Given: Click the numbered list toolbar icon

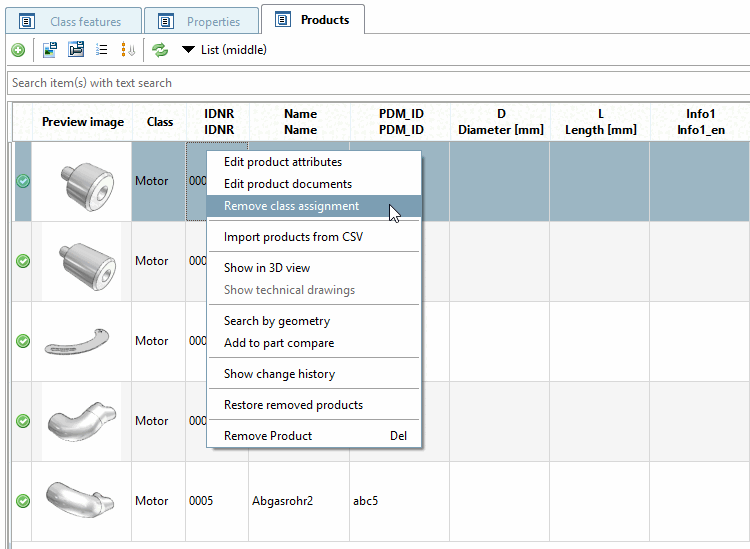Looking at the screenshot, I should coord(102,50).
